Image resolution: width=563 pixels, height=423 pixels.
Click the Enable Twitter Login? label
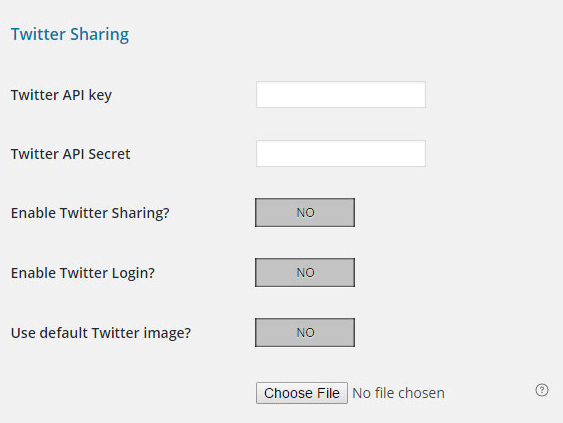(83, 273)
